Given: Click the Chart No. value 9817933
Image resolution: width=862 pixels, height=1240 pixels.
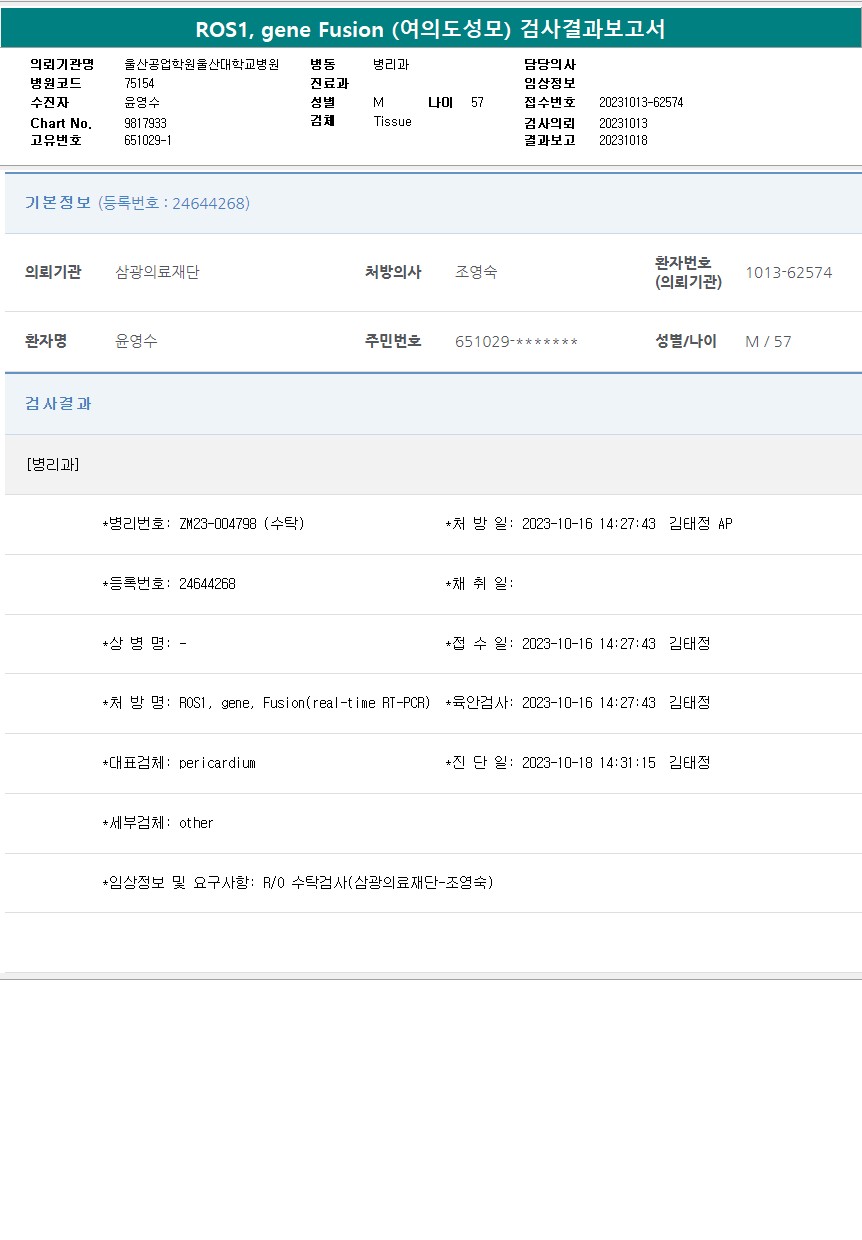Looking at the screenshot, I should pos(145,123).
